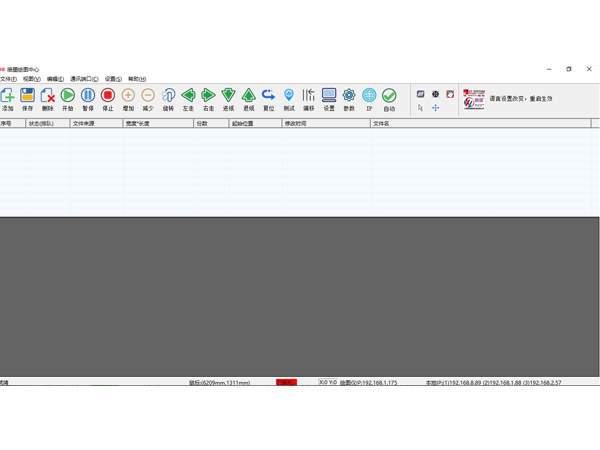Click the 旋转 (Rotate) icon
600x450 pixels.
[168, 97]
